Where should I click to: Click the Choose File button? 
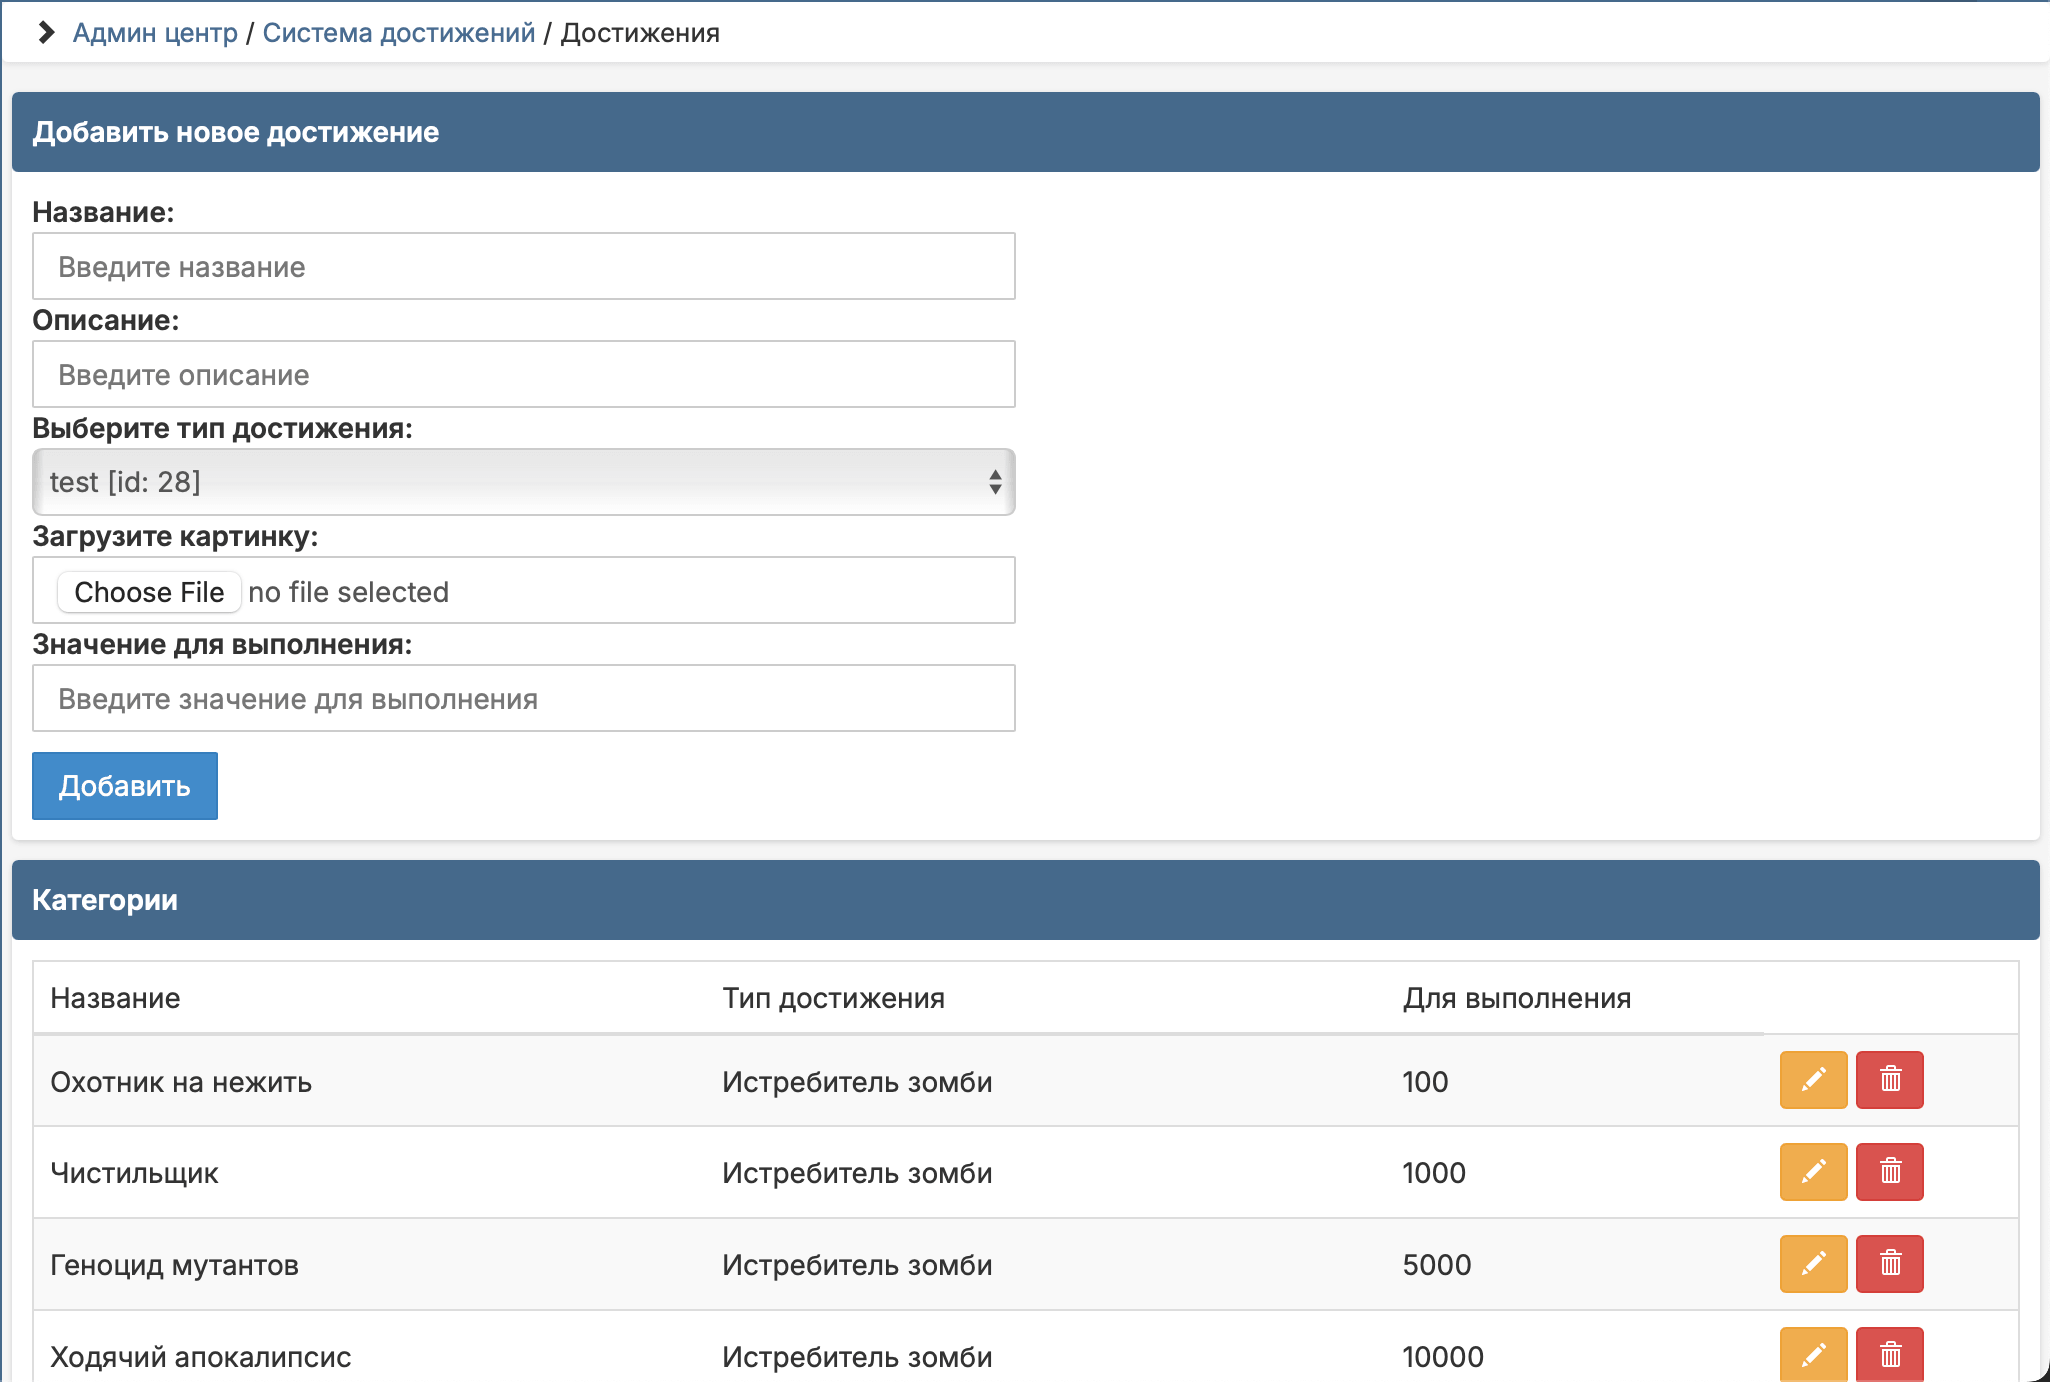pyautogui.click(x=149, y=592)
